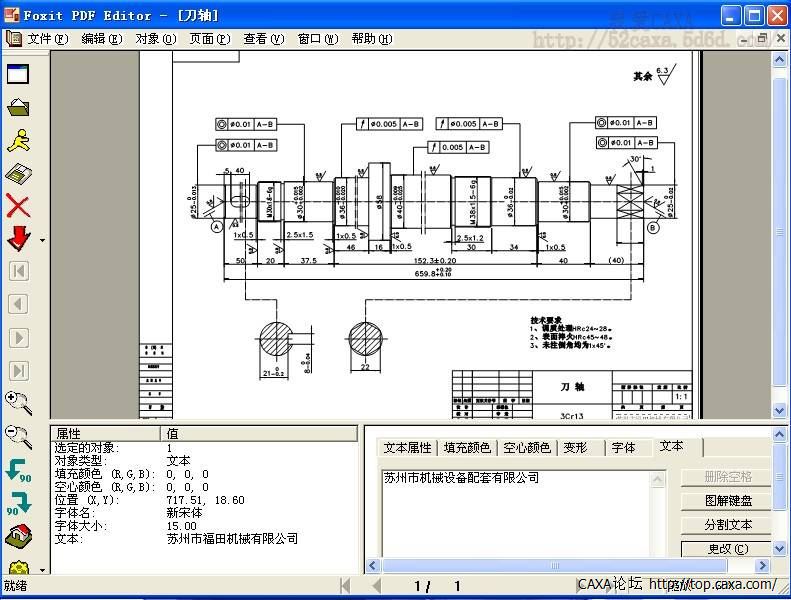Zoom out with the minus magnifier
Screen dimensions: 791x600
point(18,437)
